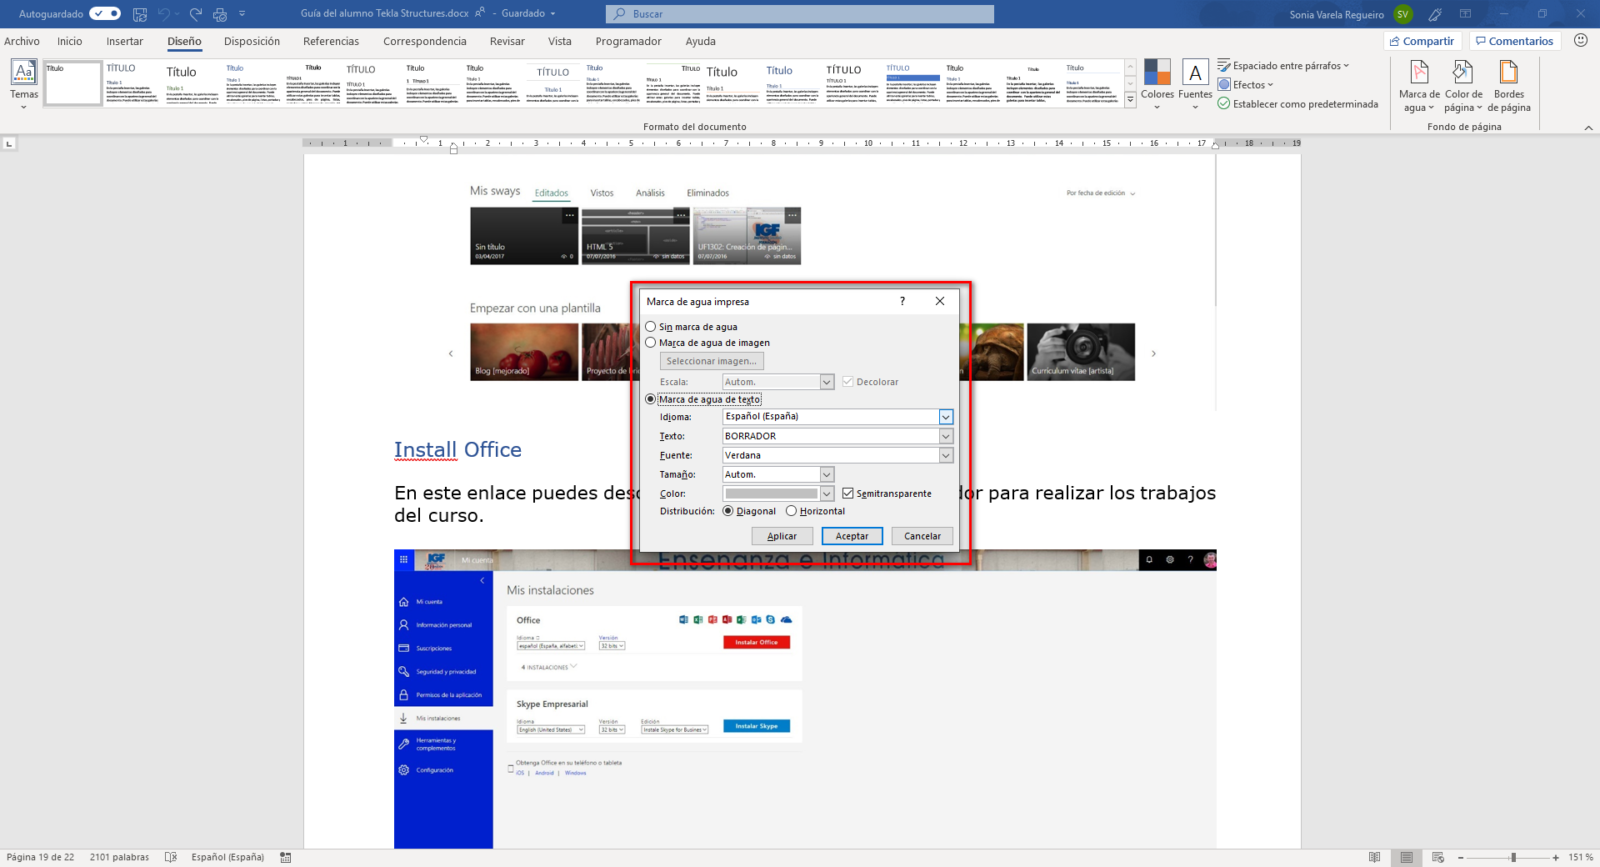
Task: Uncheck the Semitransparente checkbox
Action: (848, 494)
